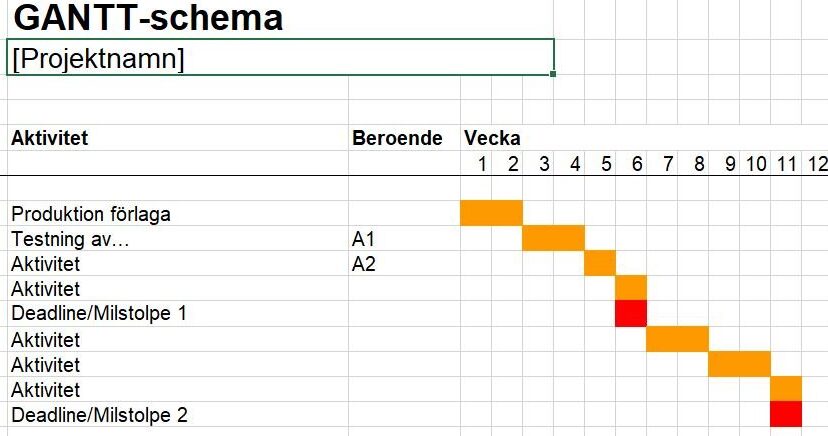Select the week 6 number cell
The width and height of the screenshot is (828, 436).
(x=631, y=164)
